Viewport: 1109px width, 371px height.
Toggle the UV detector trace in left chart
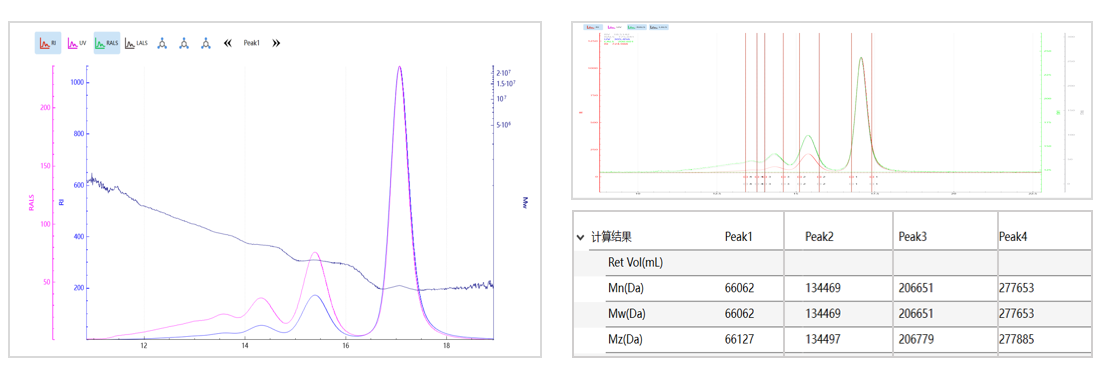77,43
